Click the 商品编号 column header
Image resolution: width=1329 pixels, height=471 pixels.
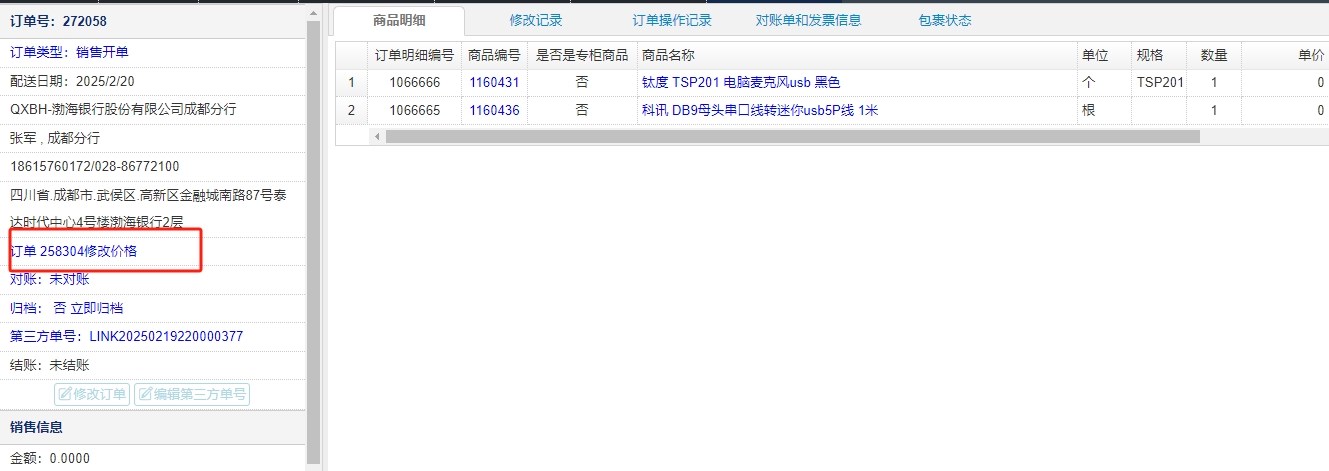click(x=494, y=55)
